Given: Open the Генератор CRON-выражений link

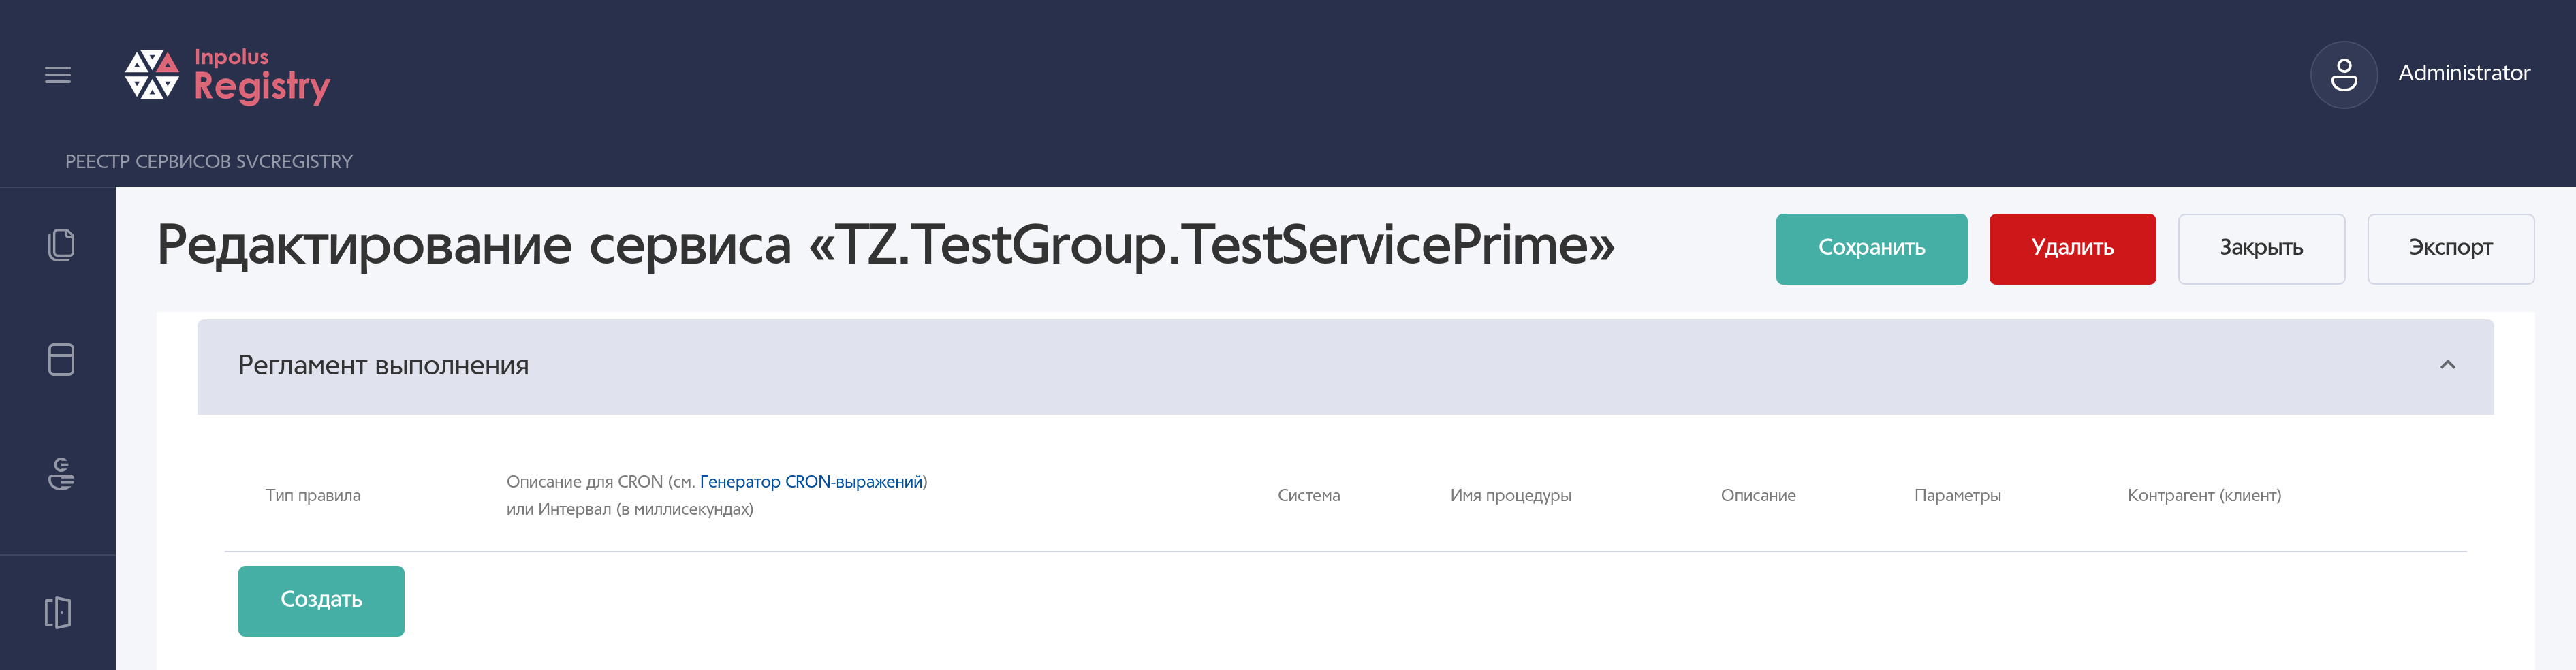Looking at the screenshot, I should pyautogui.click(x=810, y=481).
